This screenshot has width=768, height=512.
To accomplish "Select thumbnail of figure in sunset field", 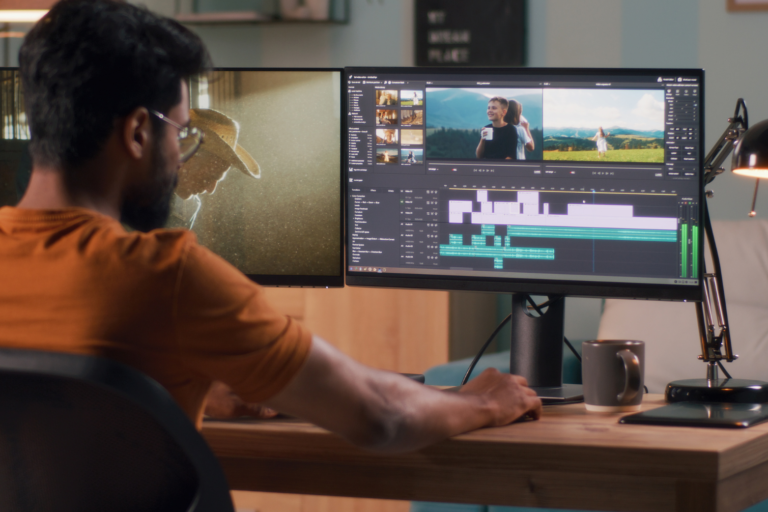I will [387, 156].
